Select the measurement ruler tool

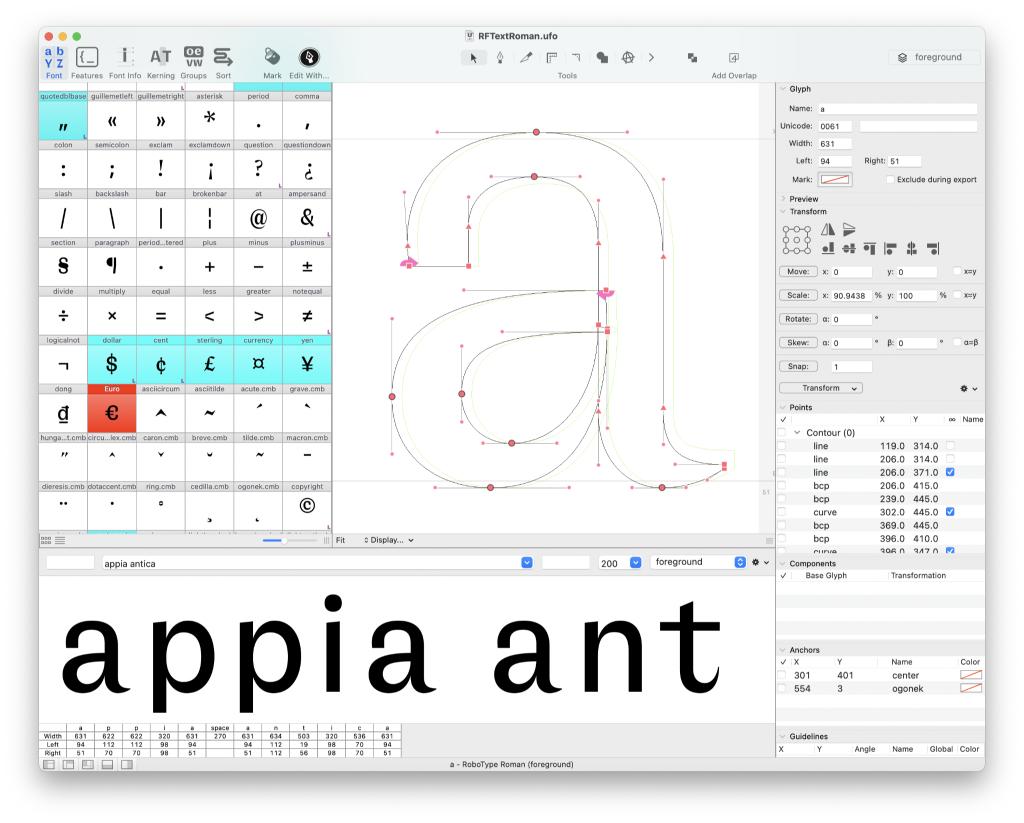[552, 57]
